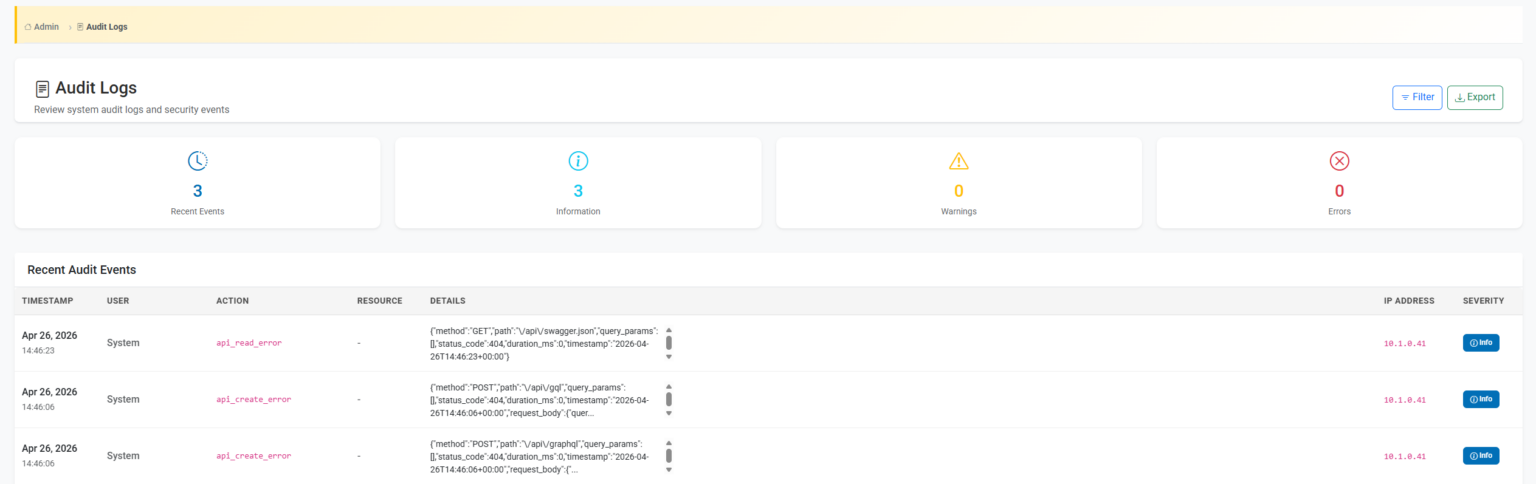Image resolution: width=1536 pixels, height=484 pixels.
Task: Click the USER column header
Action: click(118, 300)
